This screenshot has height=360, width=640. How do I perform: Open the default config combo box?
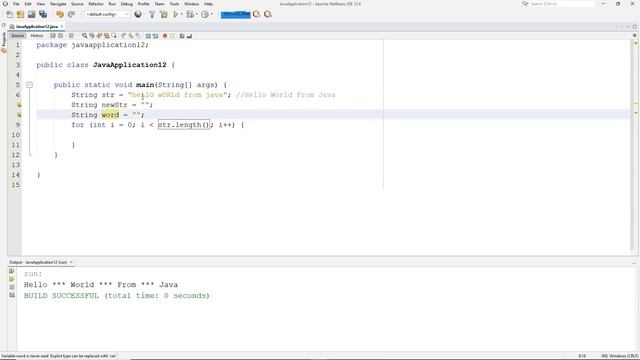pyautogui.click(x=107, y=14)
